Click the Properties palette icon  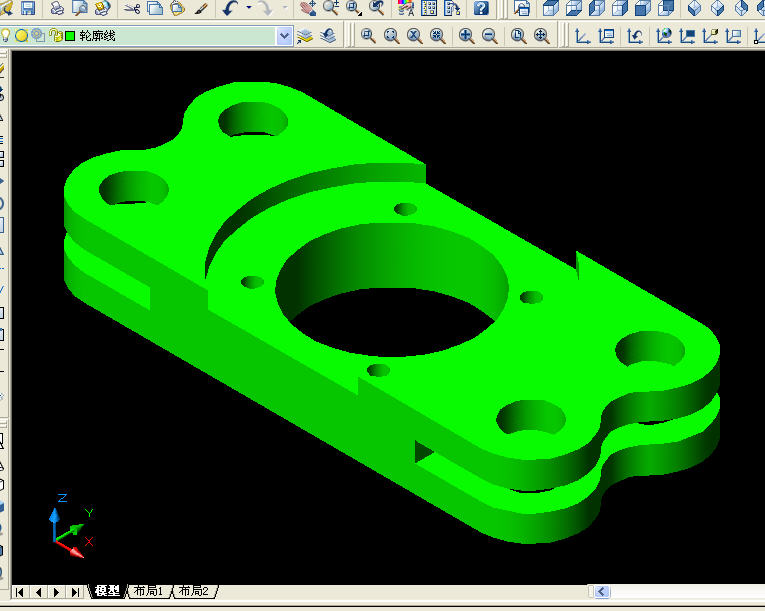[405, 8]
